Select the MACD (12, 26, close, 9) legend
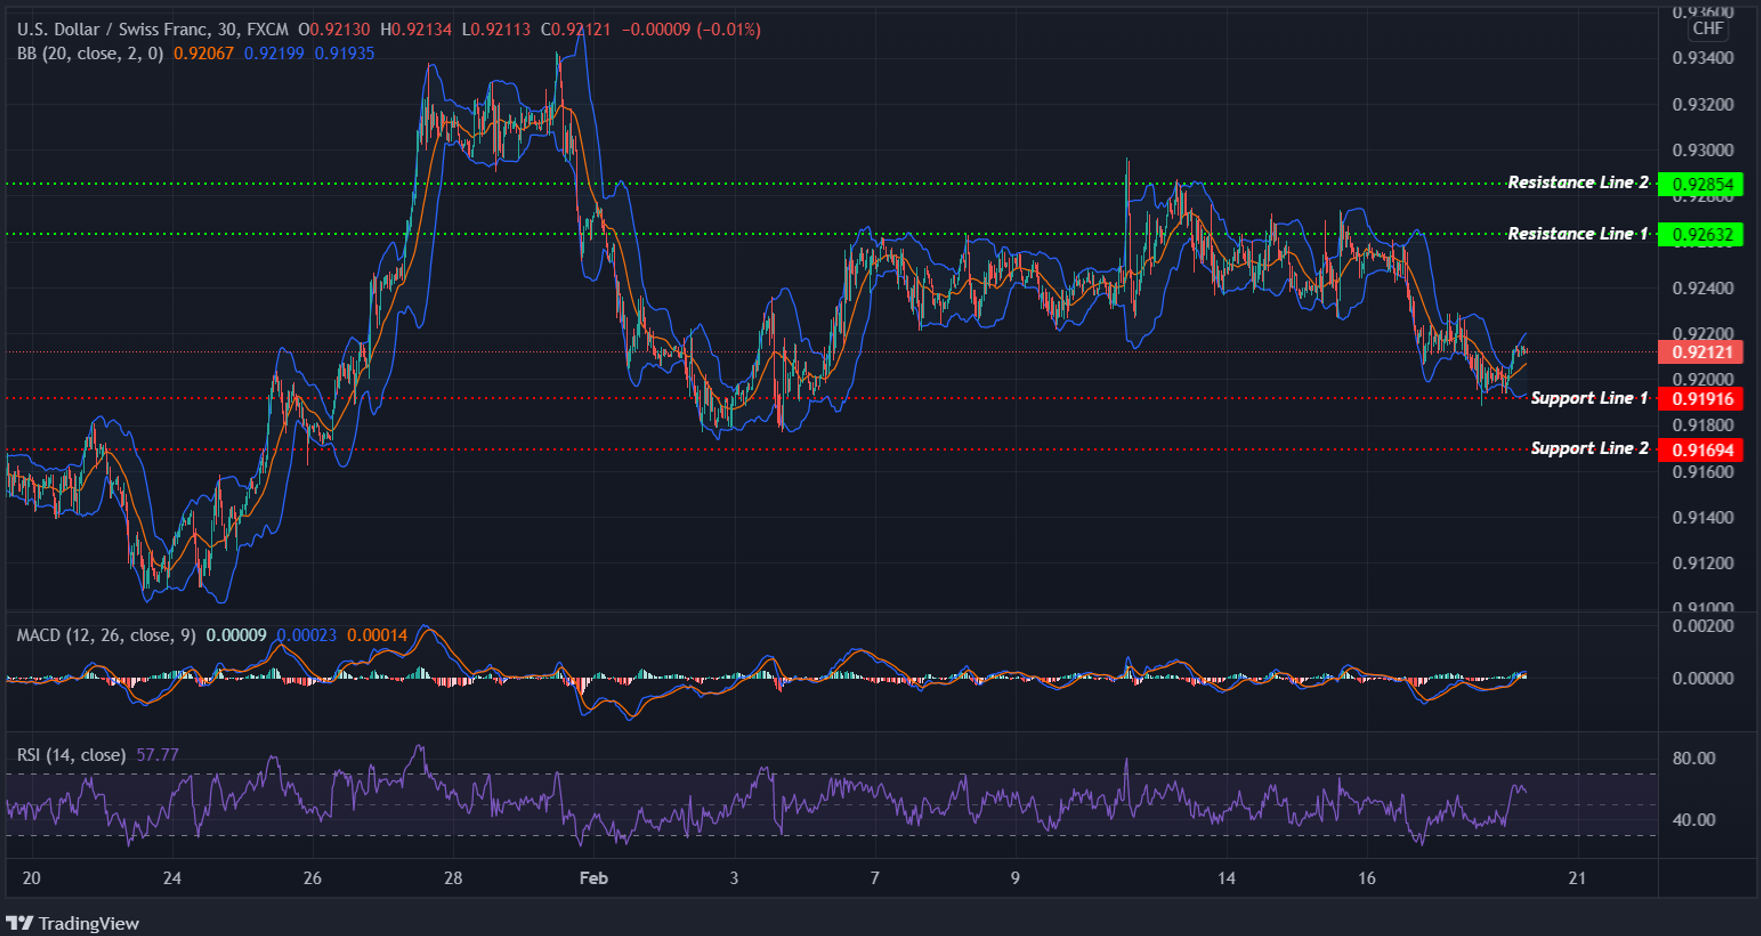This screenshot has width=1761, height=936. (104, 635)
